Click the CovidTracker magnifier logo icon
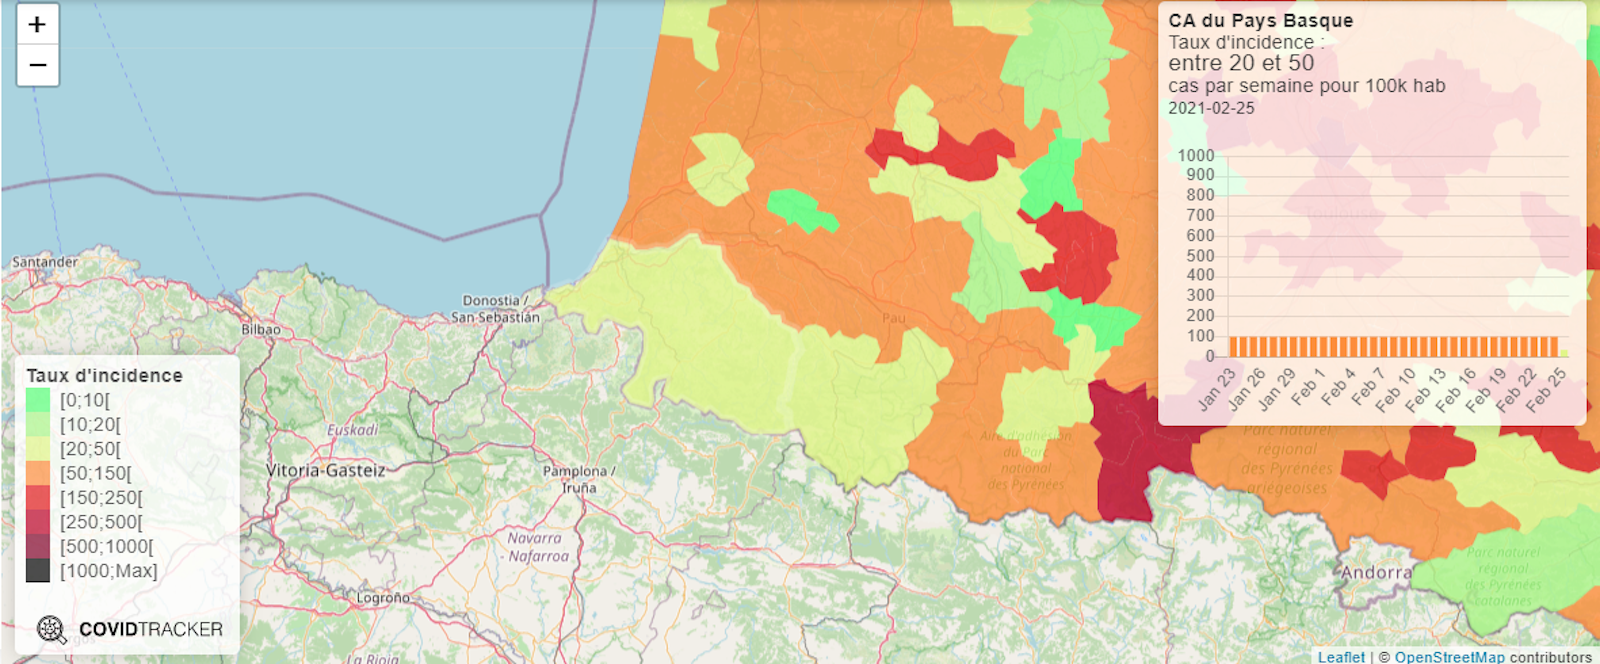The width and height of the screenshot is (1600, 664). point(51,629)
